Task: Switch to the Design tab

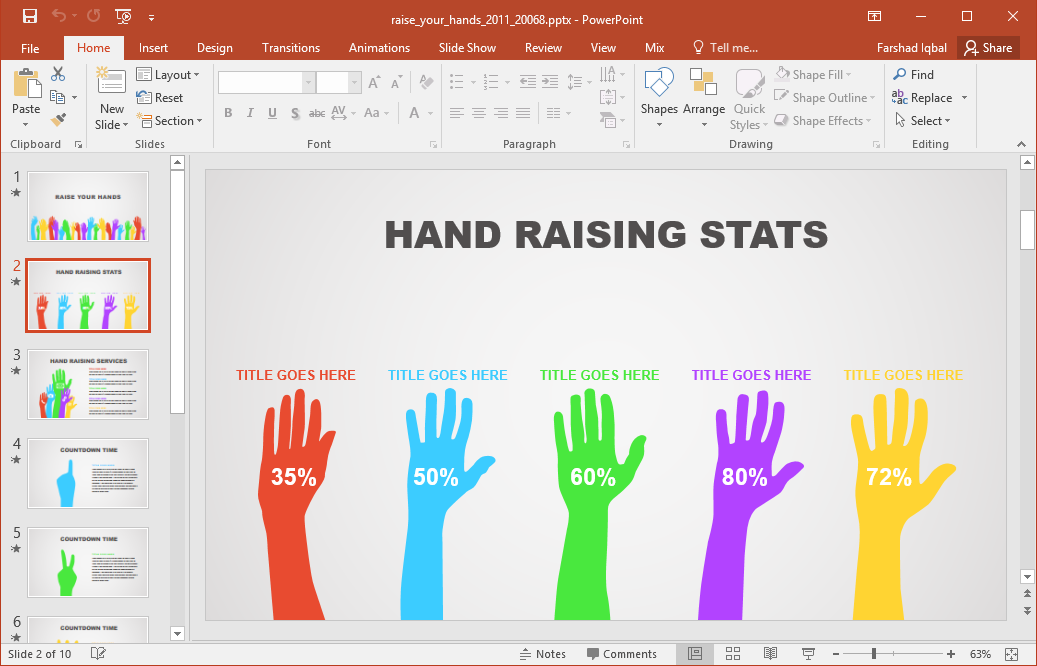Action: [x=214, y=47]
